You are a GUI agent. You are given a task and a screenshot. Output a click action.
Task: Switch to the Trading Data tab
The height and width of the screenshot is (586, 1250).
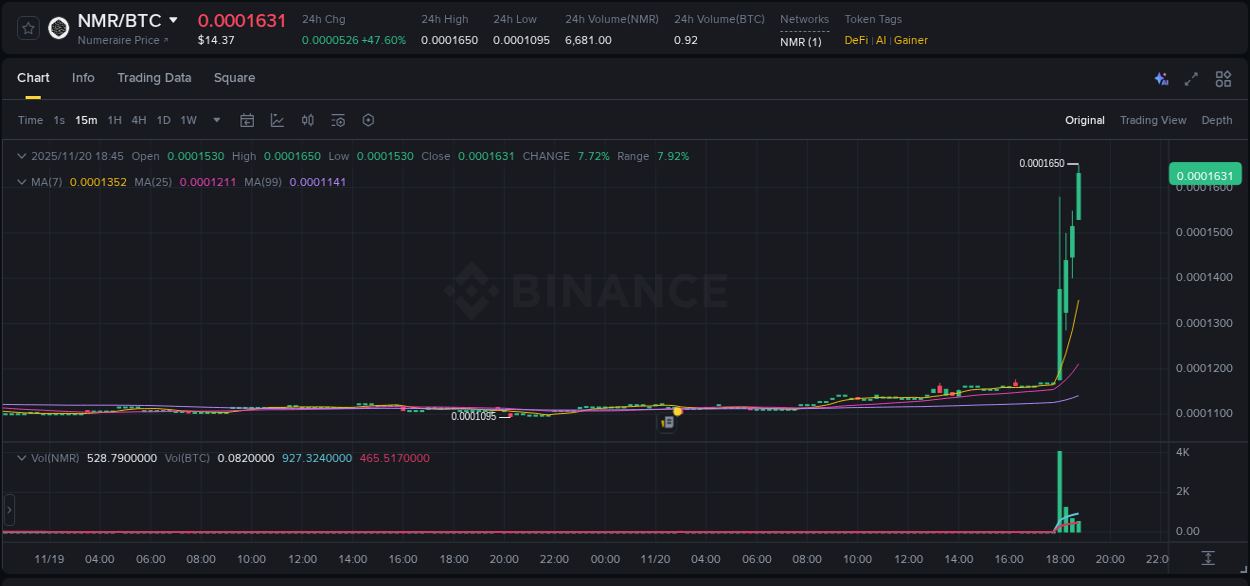point(154,78)
